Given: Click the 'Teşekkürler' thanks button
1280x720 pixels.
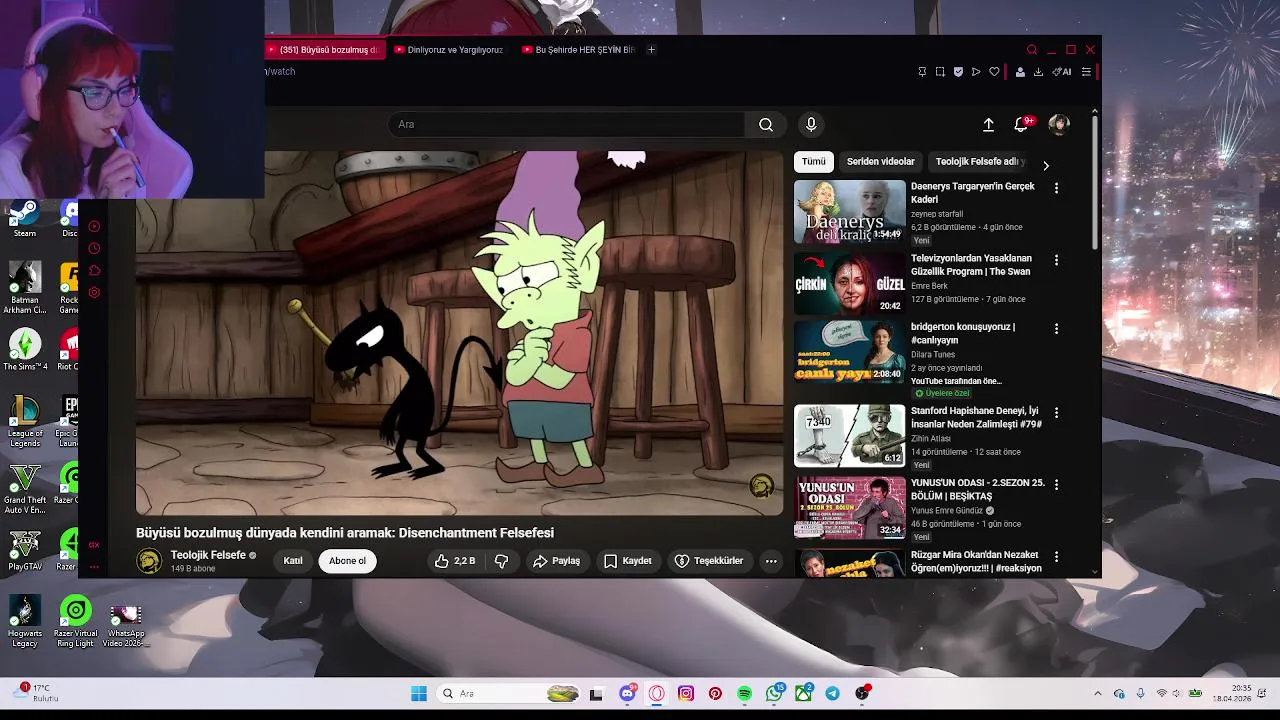Looking at the screenshot, I should tap(709, 561).
